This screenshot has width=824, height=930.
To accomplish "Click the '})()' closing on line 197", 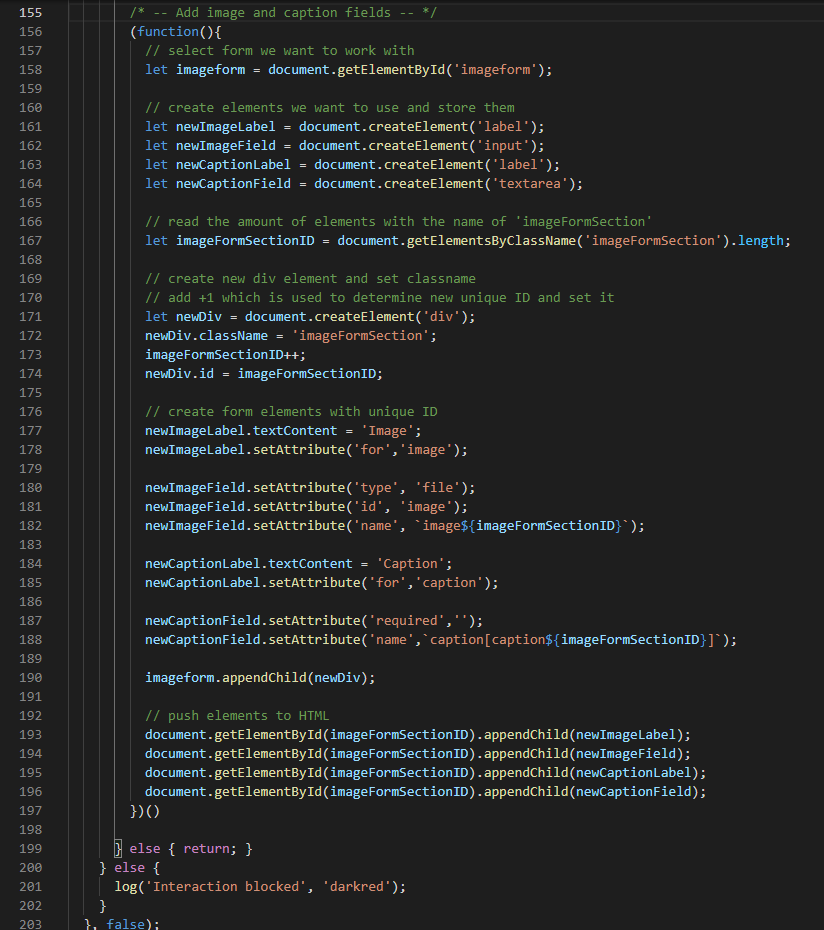I will click(x=145, y=810).
